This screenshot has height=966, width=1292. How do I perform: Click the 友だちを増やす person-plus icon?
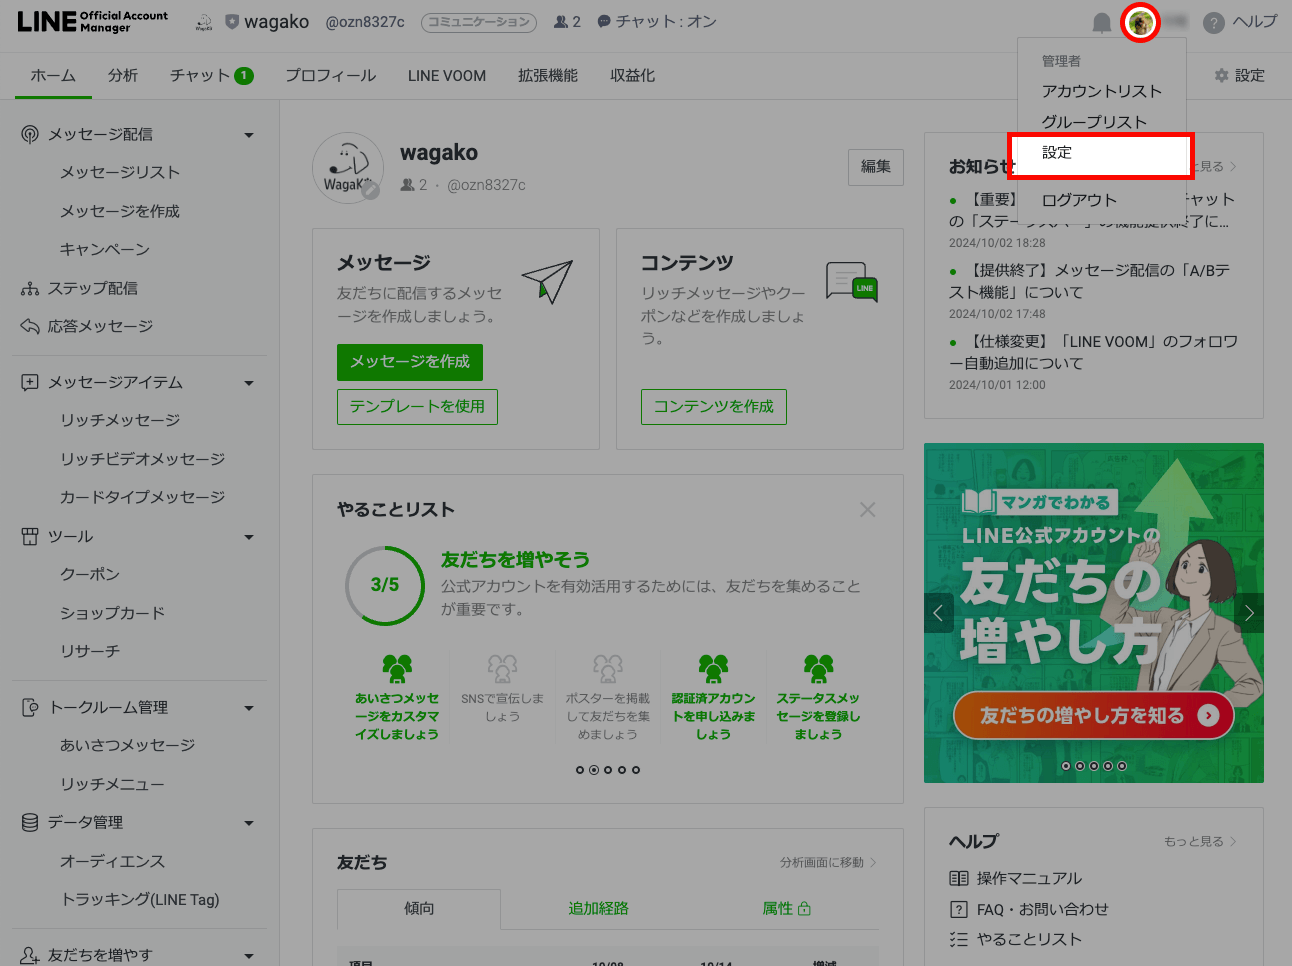[30, 955]
